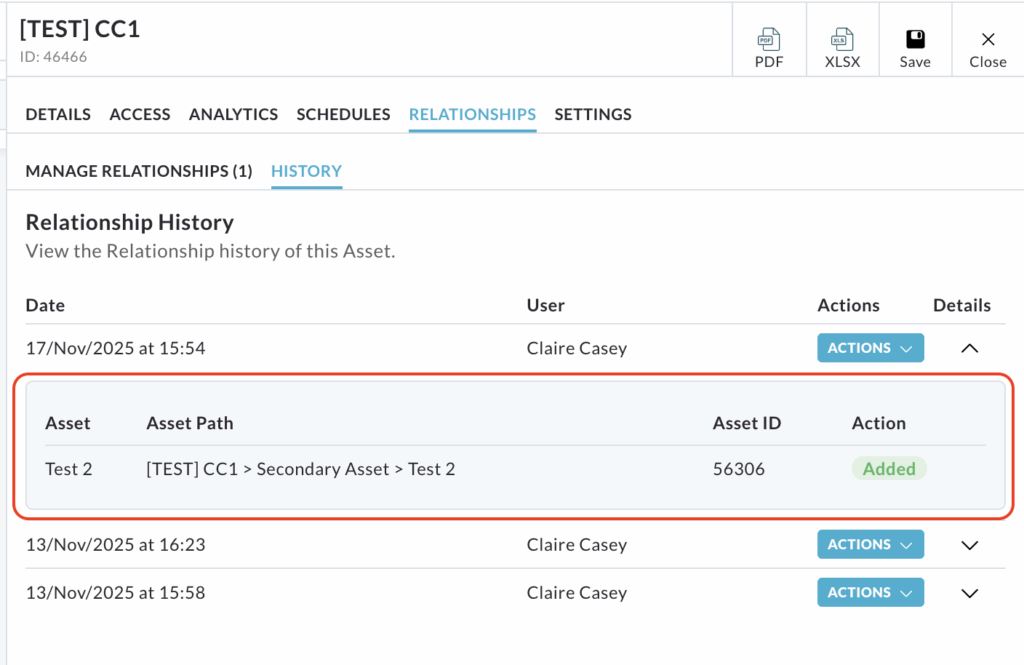Click the green Added status badge
Viewport: 1024px width, 665px height.
889,468
